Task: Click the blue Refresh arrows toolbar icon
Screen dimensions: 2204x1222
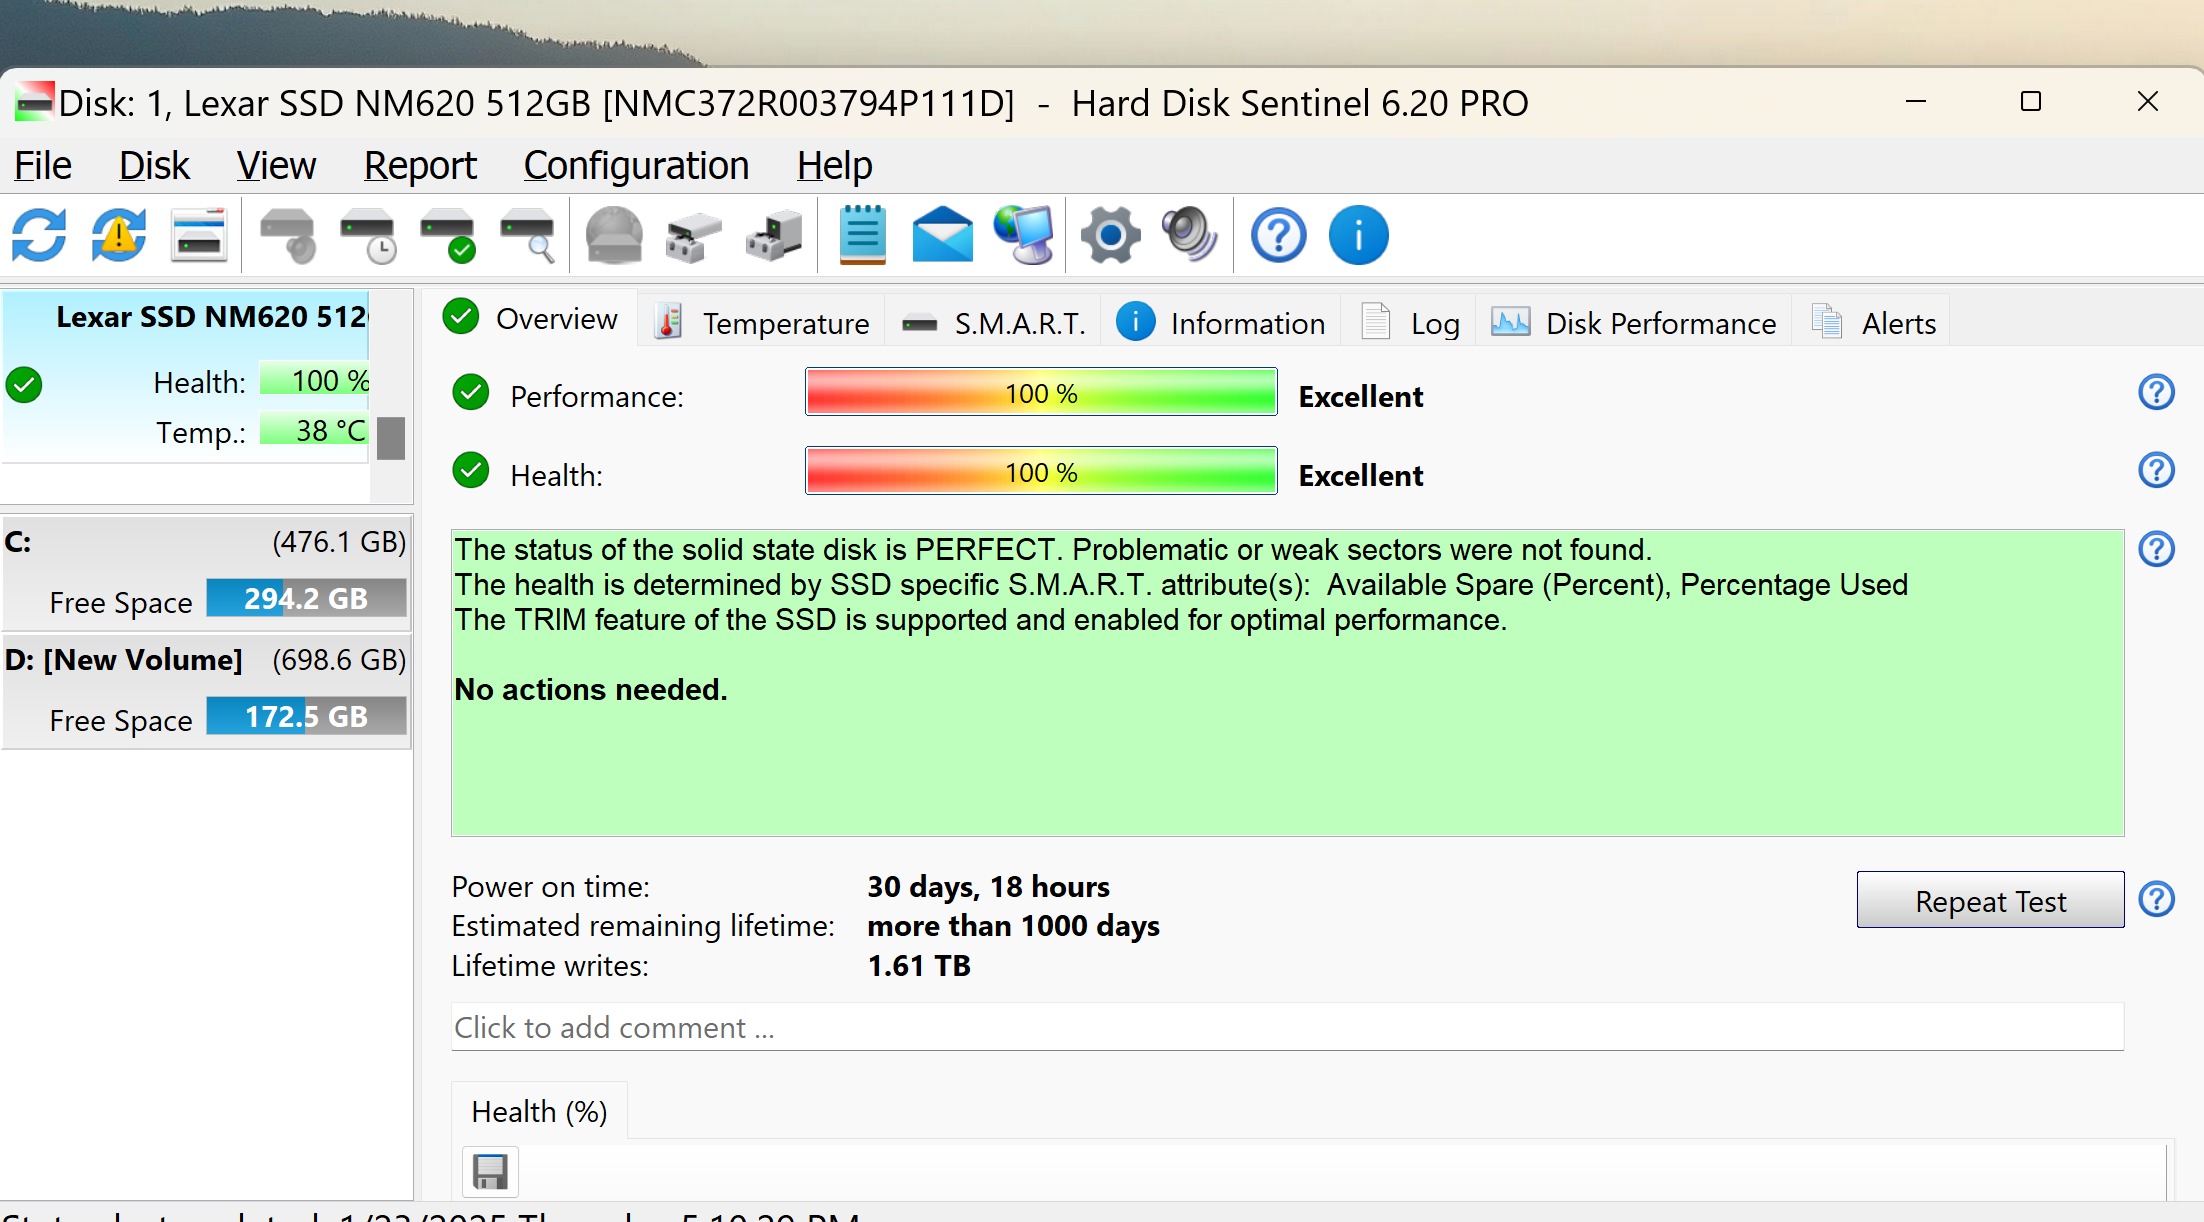Action: point(39,236)
